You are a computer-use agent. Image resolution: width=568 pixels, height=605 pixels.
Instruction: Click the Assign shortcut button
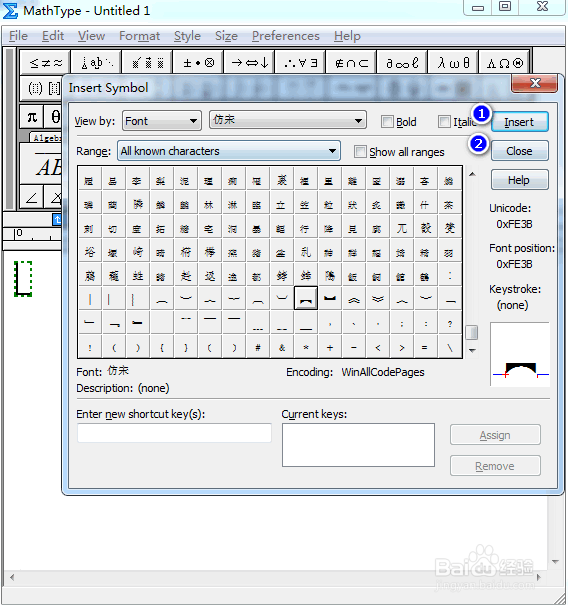pyautogui.click(x=495, y=435)
